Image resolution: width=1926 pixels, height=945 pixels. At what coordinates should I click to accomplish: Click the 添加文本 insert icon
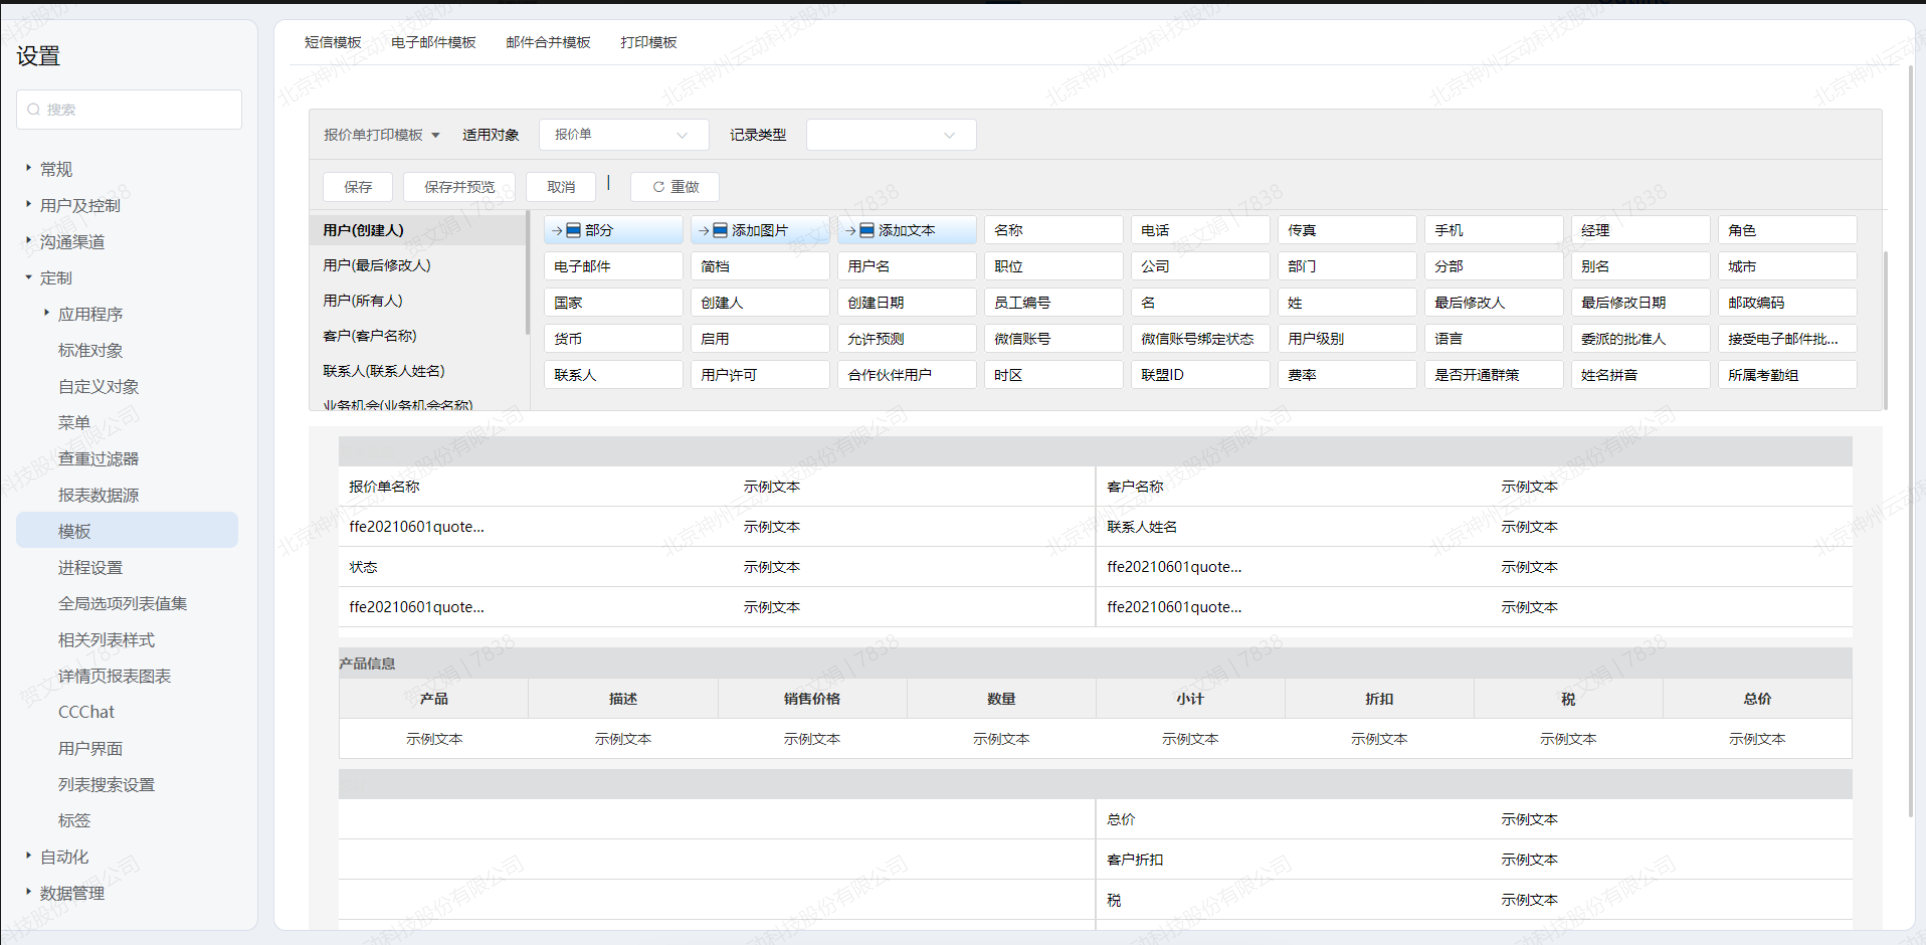pos(867,231)
